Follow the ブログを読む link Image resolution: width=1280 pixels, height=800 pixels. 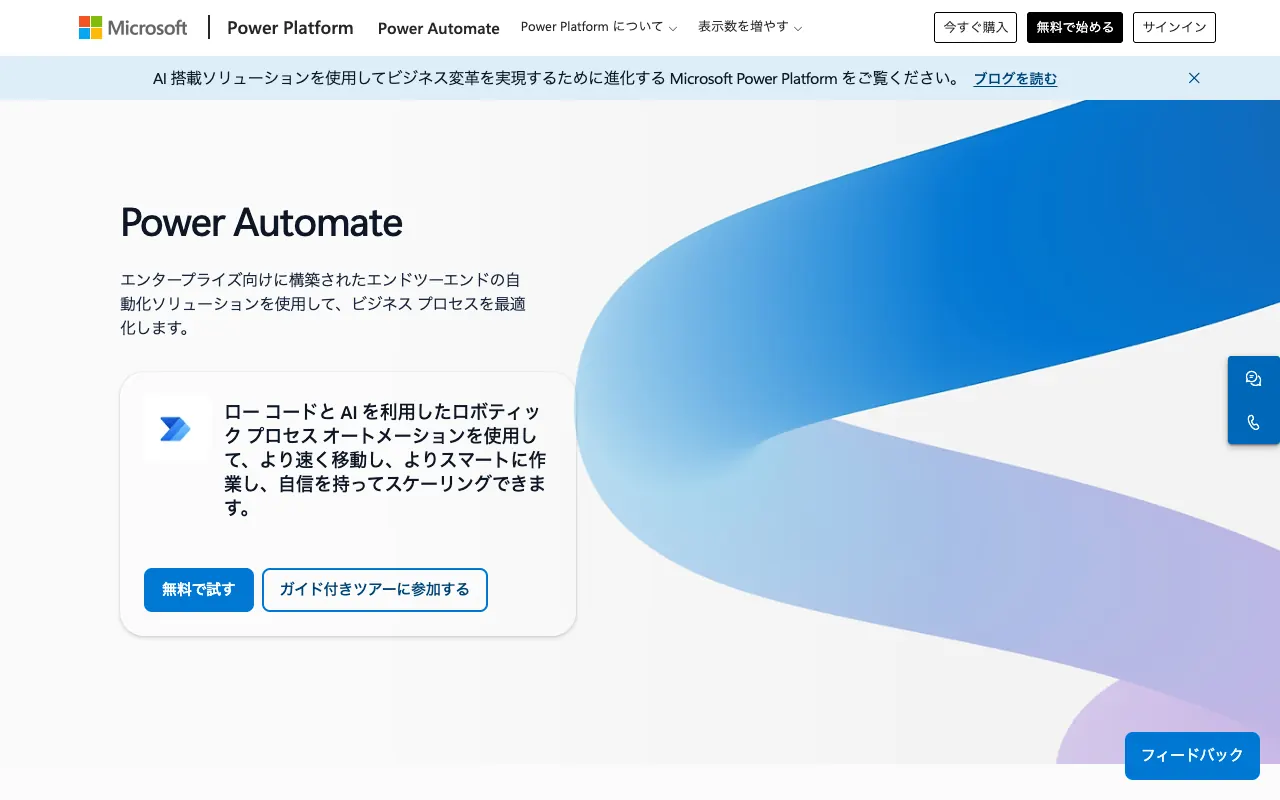pos(1015,78)
